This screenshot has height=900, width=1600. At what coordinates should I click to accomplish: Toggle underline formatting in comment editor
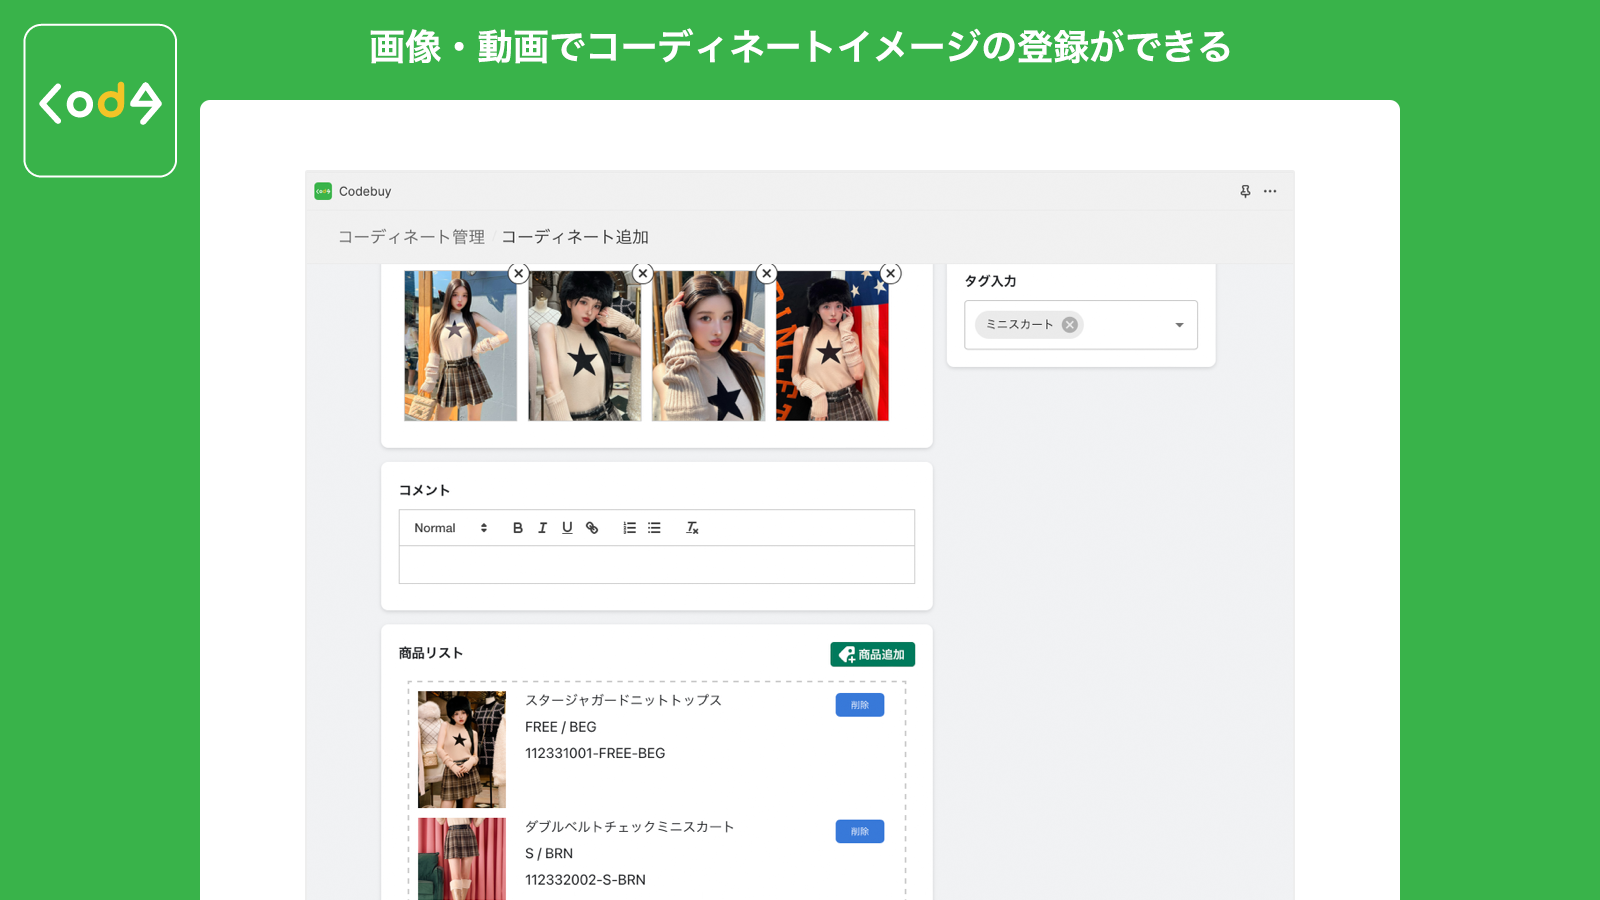point(567,527)
